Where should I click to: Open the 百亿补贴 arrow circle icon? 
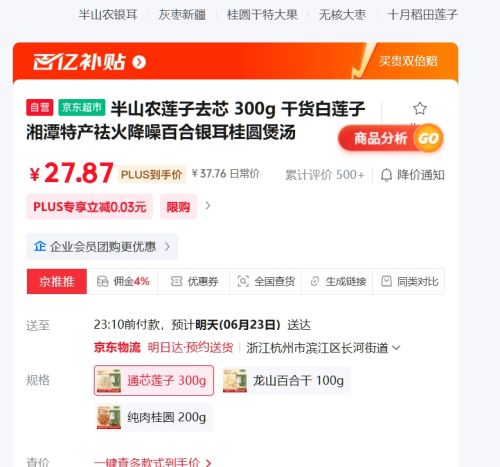[139, 62]
